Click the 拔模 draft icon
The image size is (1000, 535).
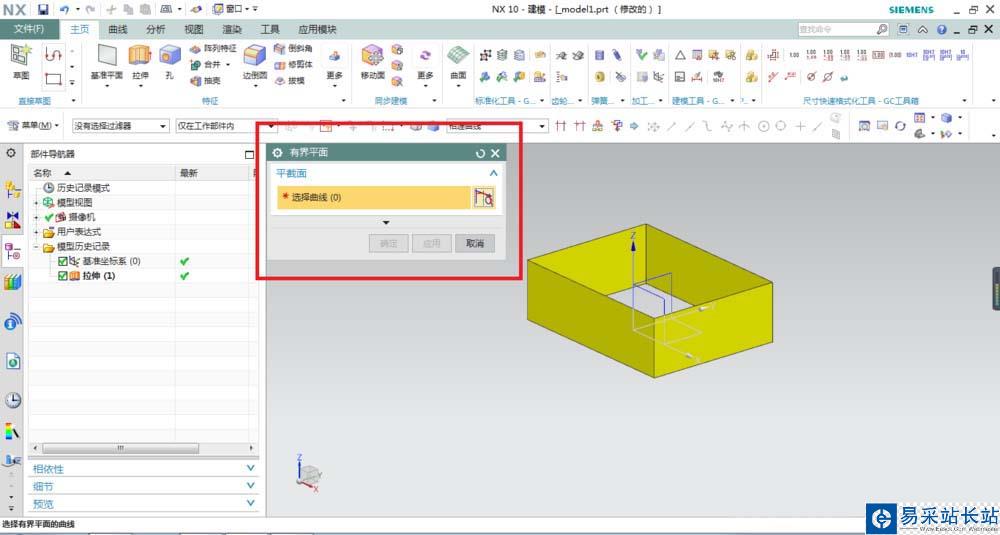click(279, 81)
